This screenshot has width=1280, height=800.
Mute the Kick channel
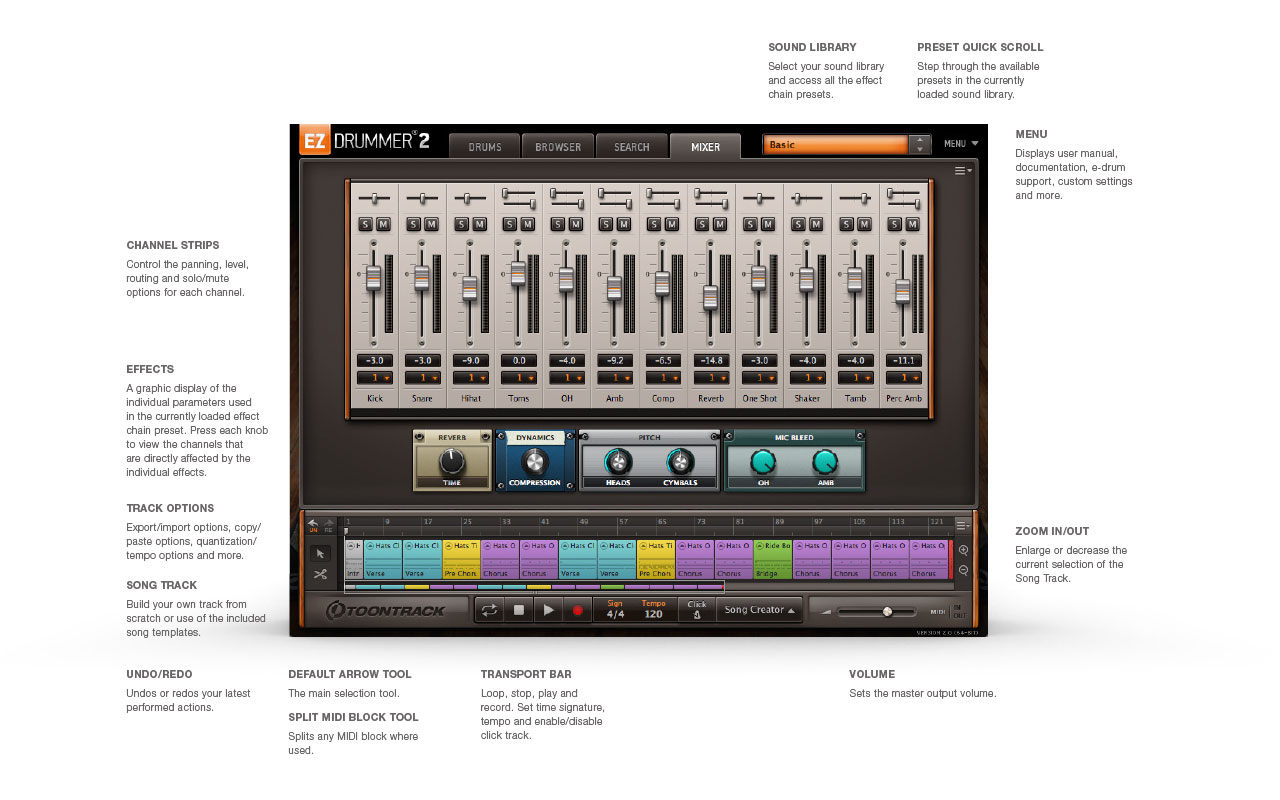click(x=383, y=224)
